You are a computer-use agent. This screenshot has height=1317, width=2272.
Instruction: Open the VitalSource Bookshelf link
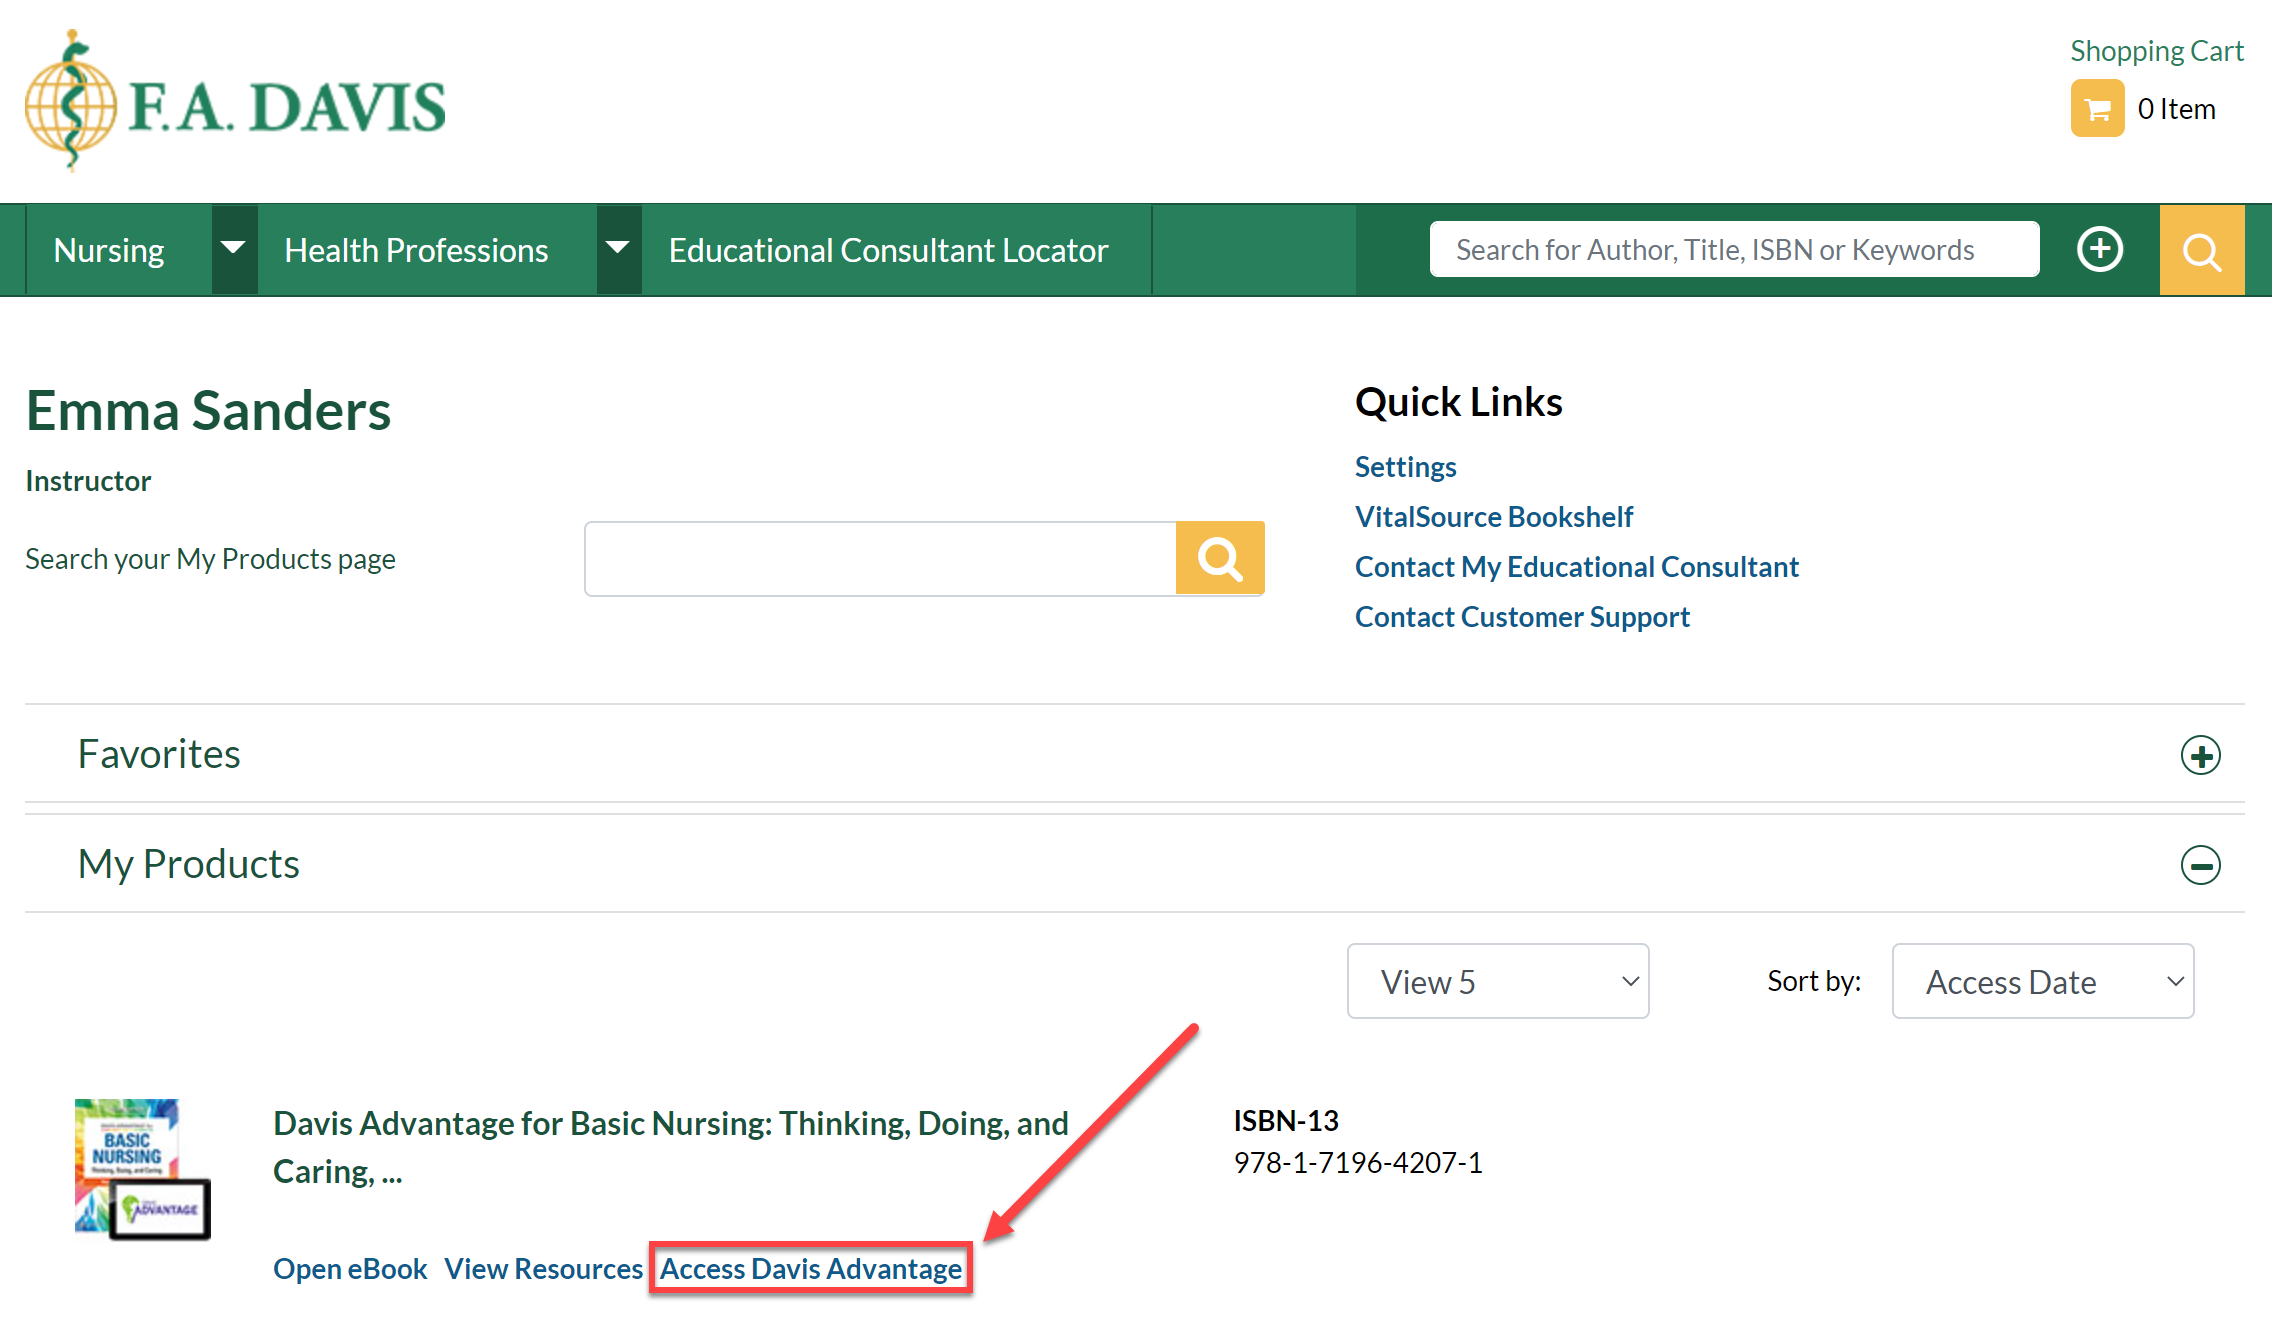(1493, 517)
